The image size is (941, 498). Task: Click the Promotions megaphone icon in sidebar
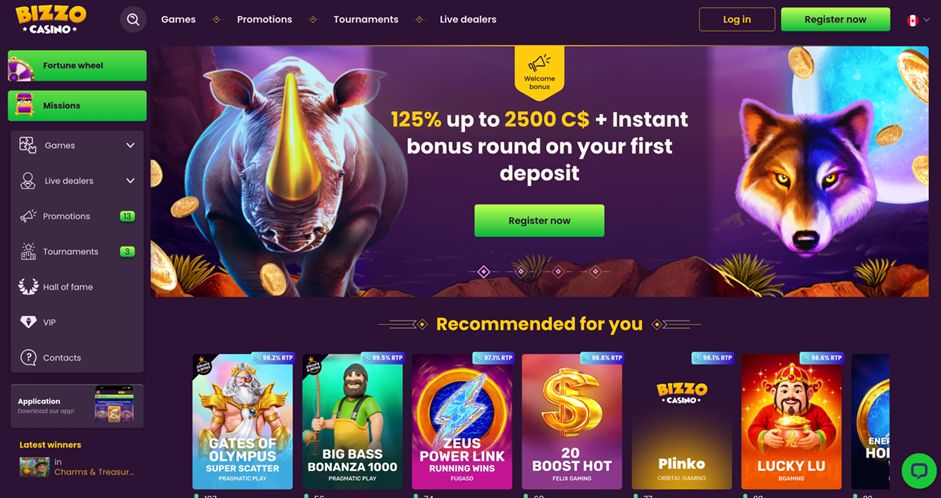pyautogui.click(x=28, y=216)
